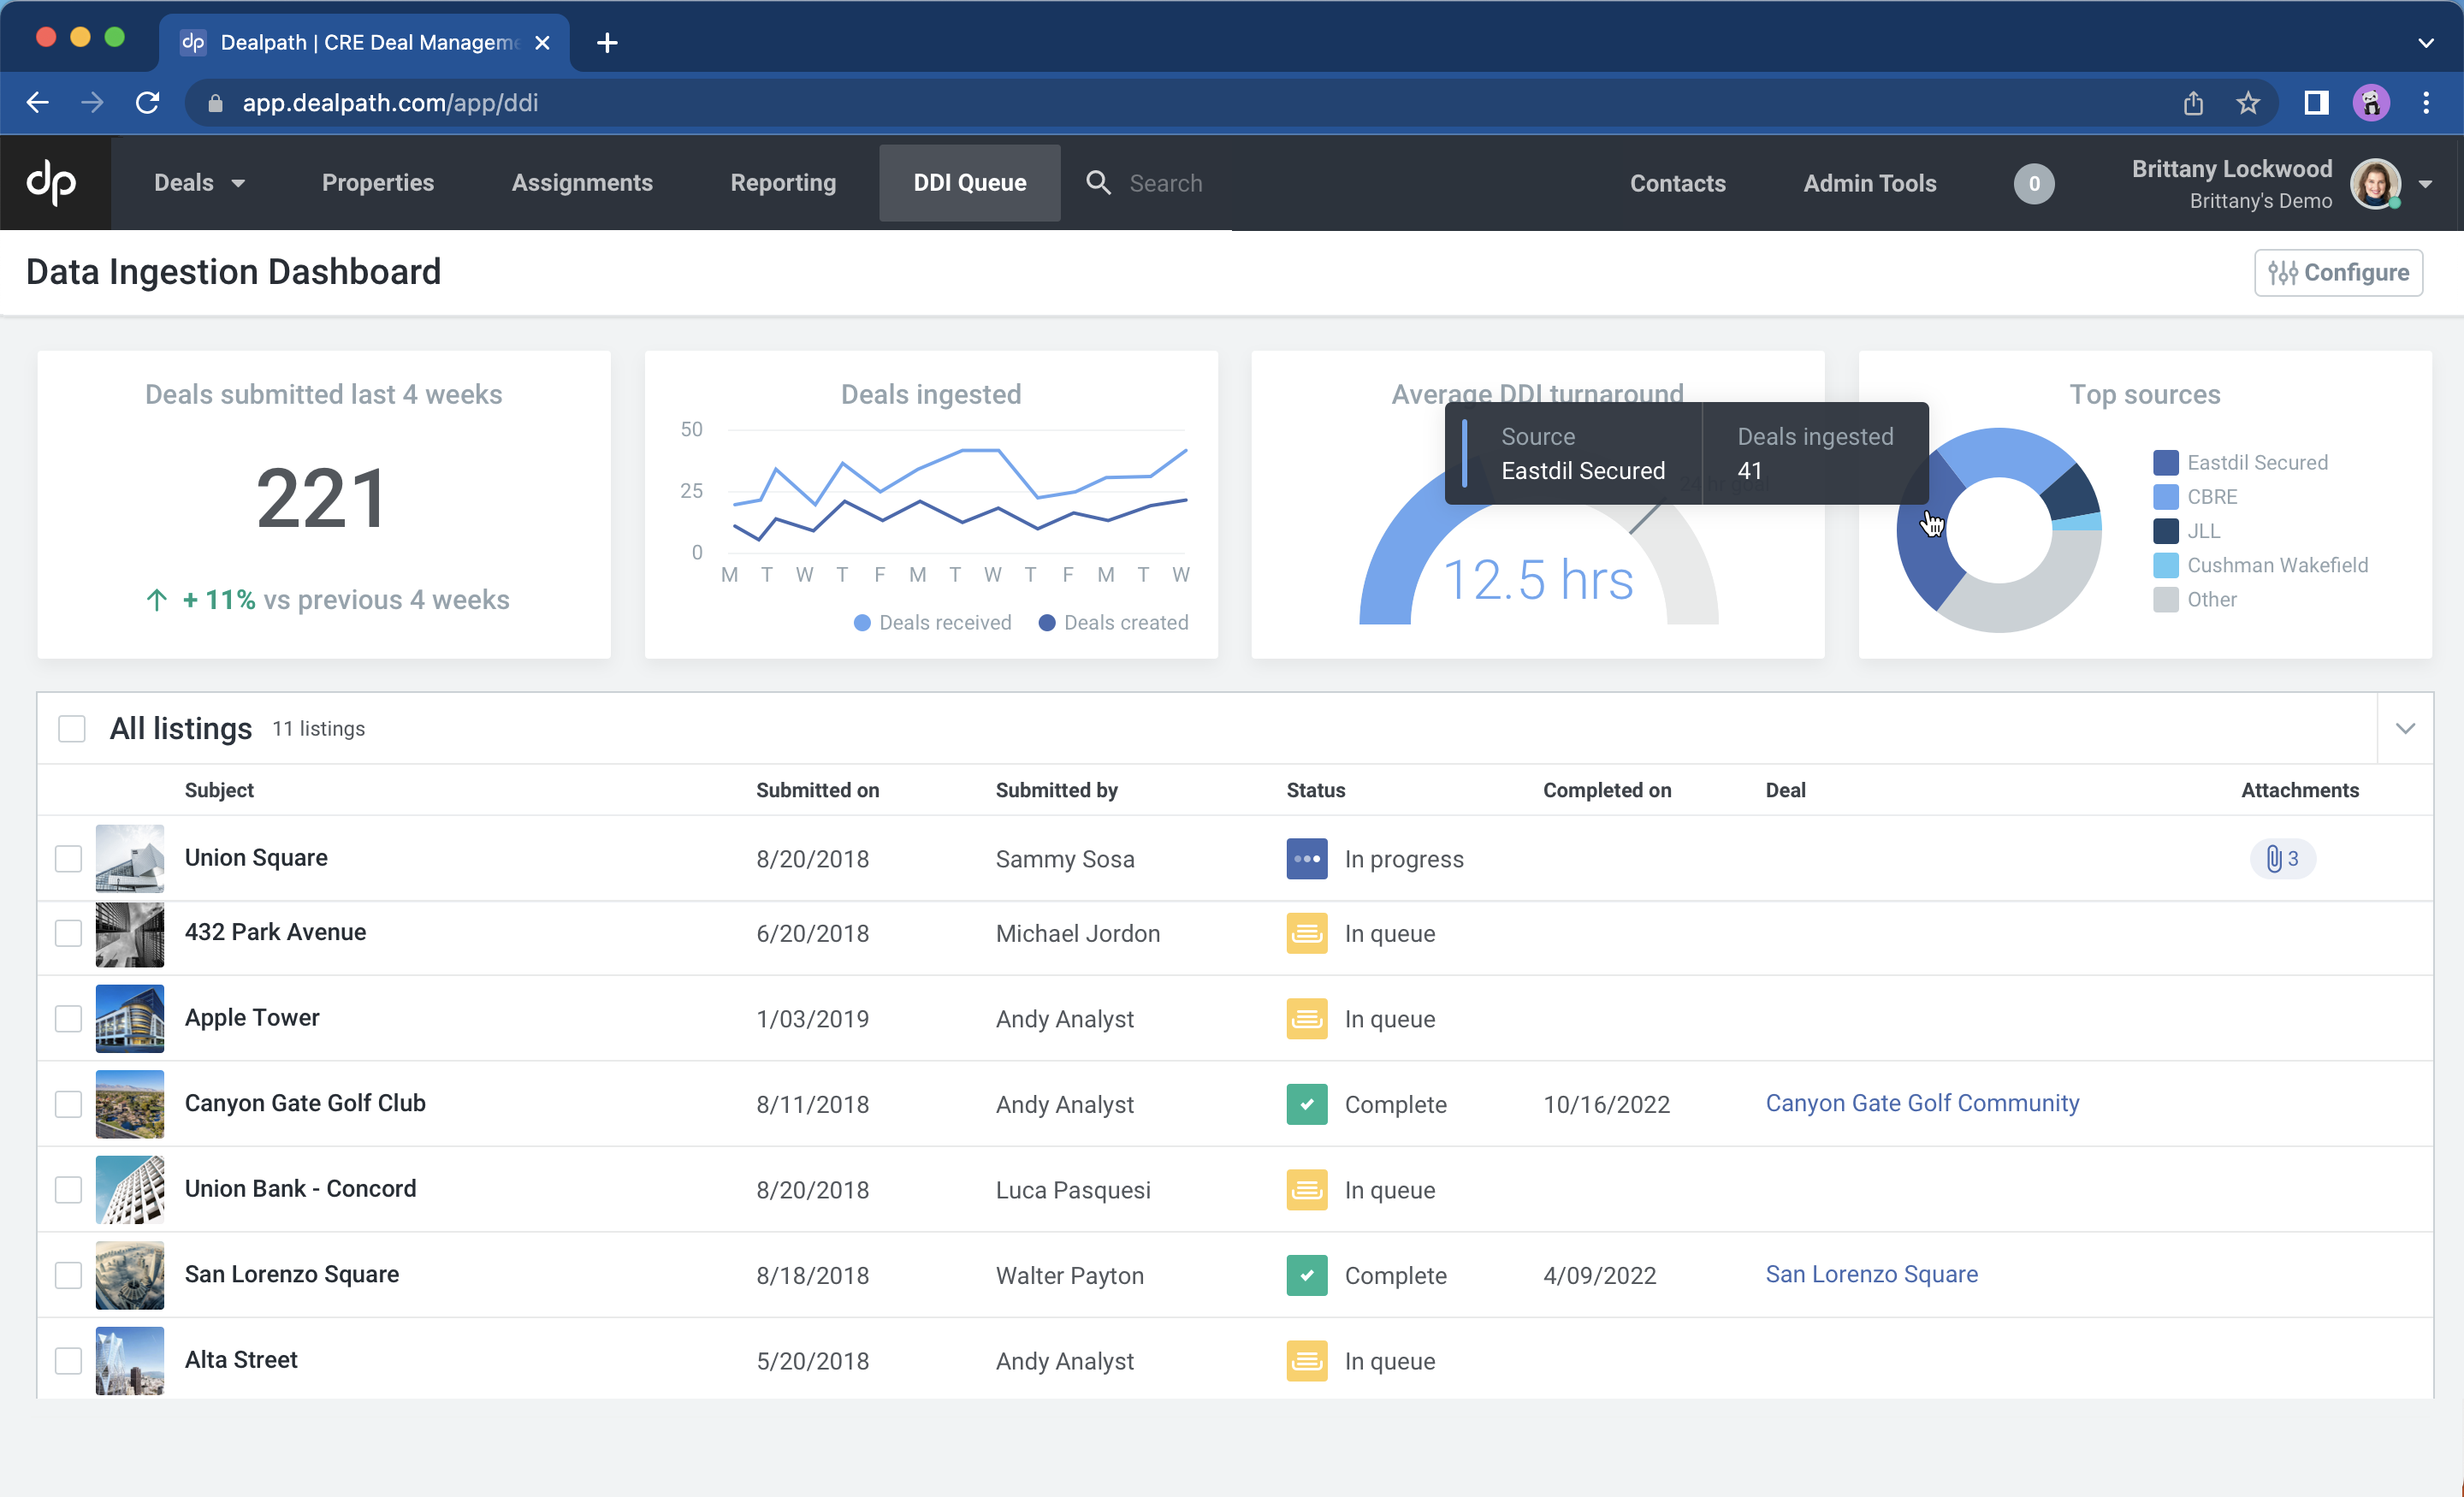The width and height of the screenshot is (2464, 1497).
Task: Click the search magnifier icon
Action: tap(1098, 183)
